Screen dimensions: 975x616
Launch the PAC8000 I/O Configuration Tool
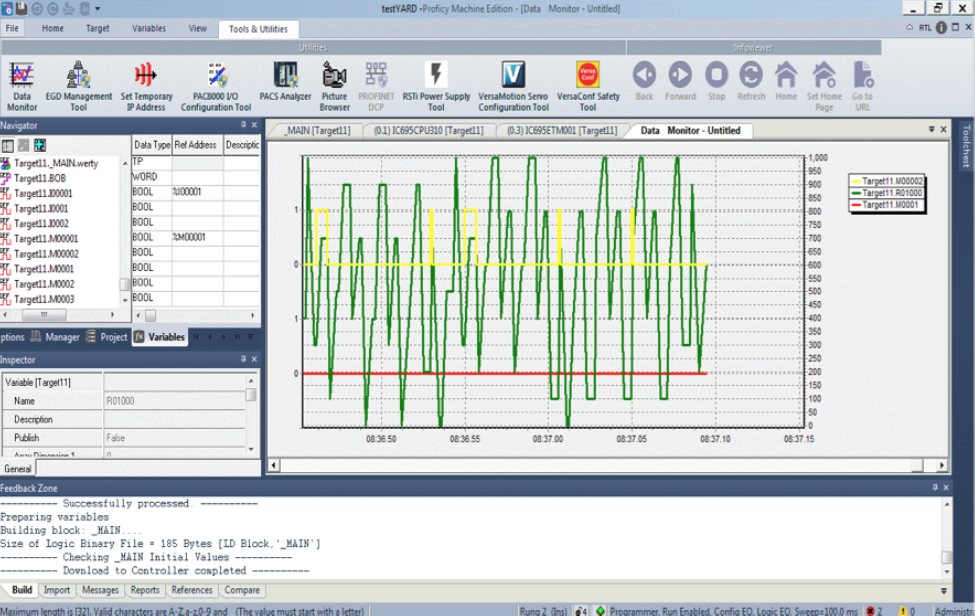pyautogui.click(x=216, y=86)
